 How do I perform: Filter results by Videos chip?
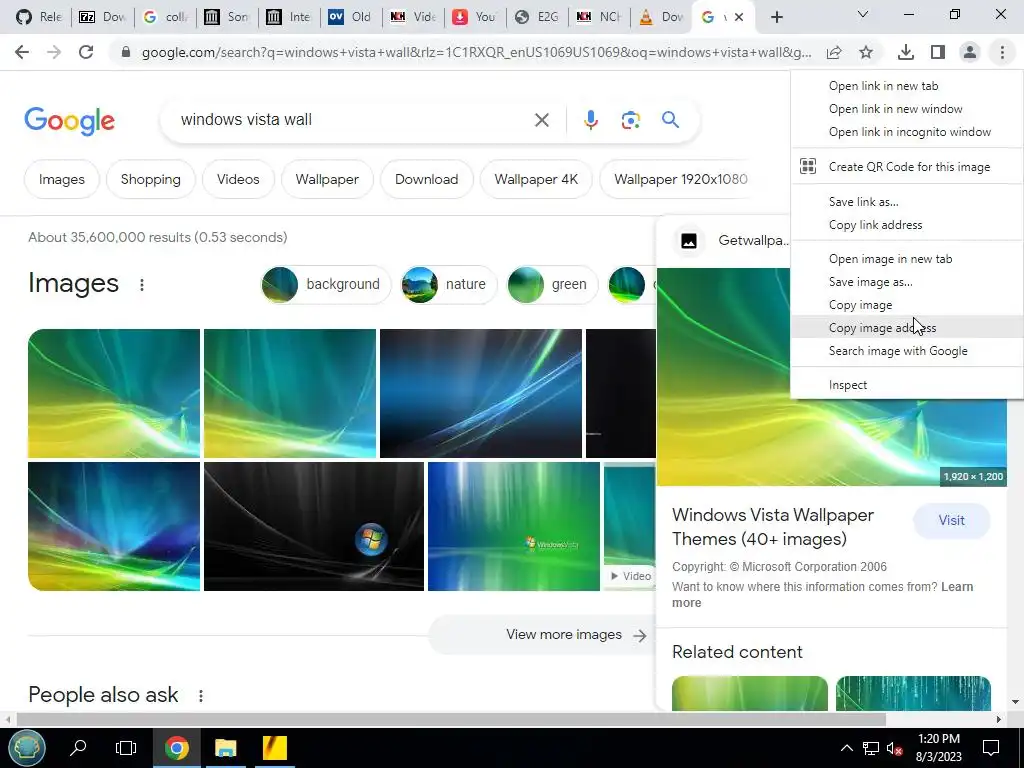(238, 179)
